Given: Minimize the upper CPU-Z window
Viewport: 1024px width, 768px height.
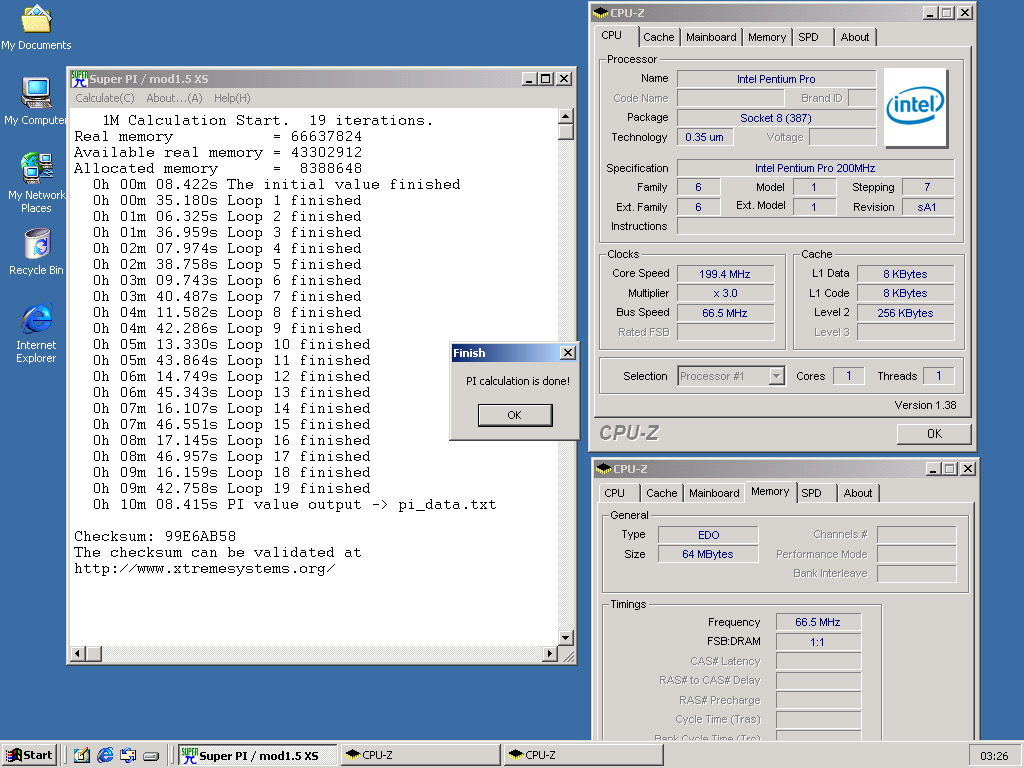Looking at the screenshot, I should (930, 13).
